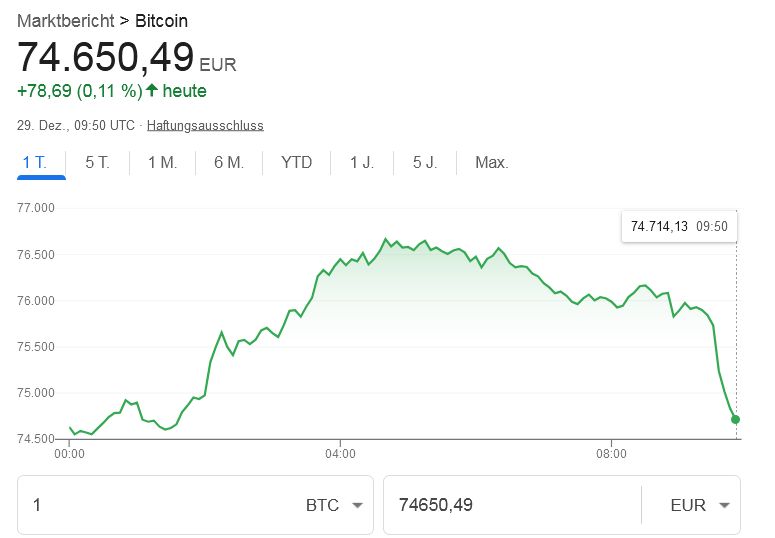
Task: Click the 74.714,13 price tooltip
Action: [679, 226]
